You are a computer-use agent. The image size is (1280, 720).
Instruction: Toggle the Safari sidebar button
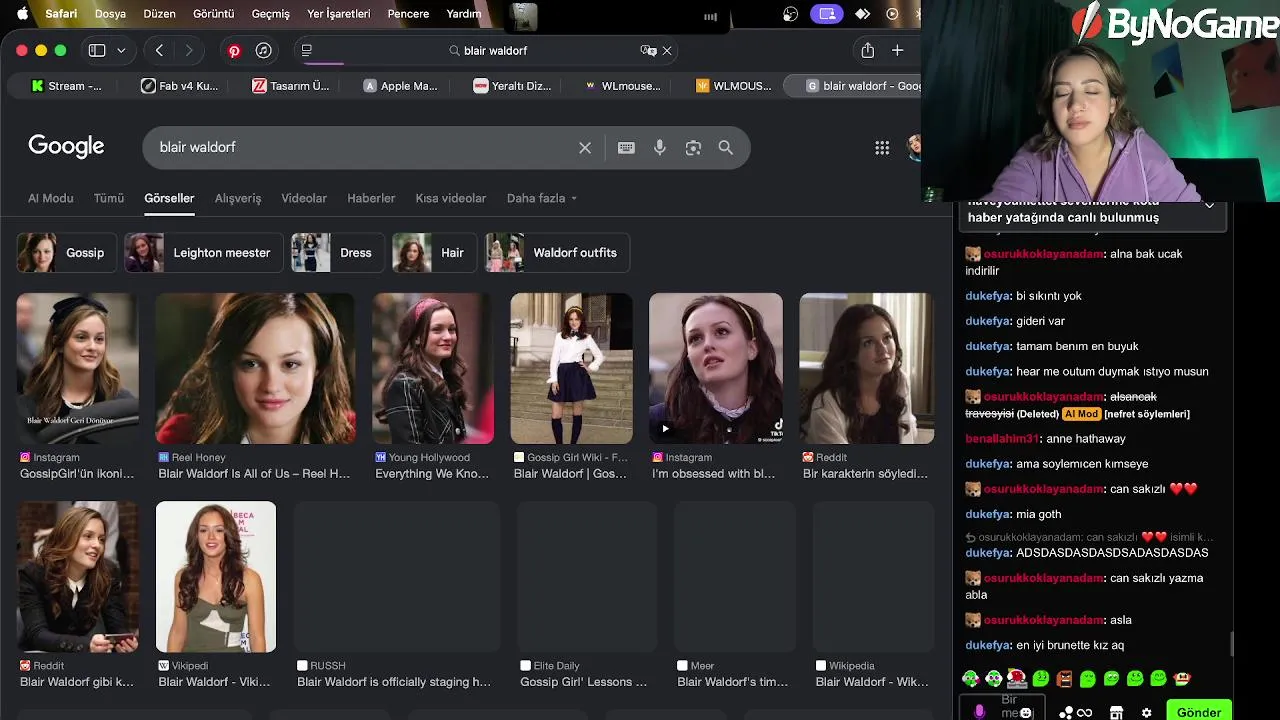pos(97,50)
